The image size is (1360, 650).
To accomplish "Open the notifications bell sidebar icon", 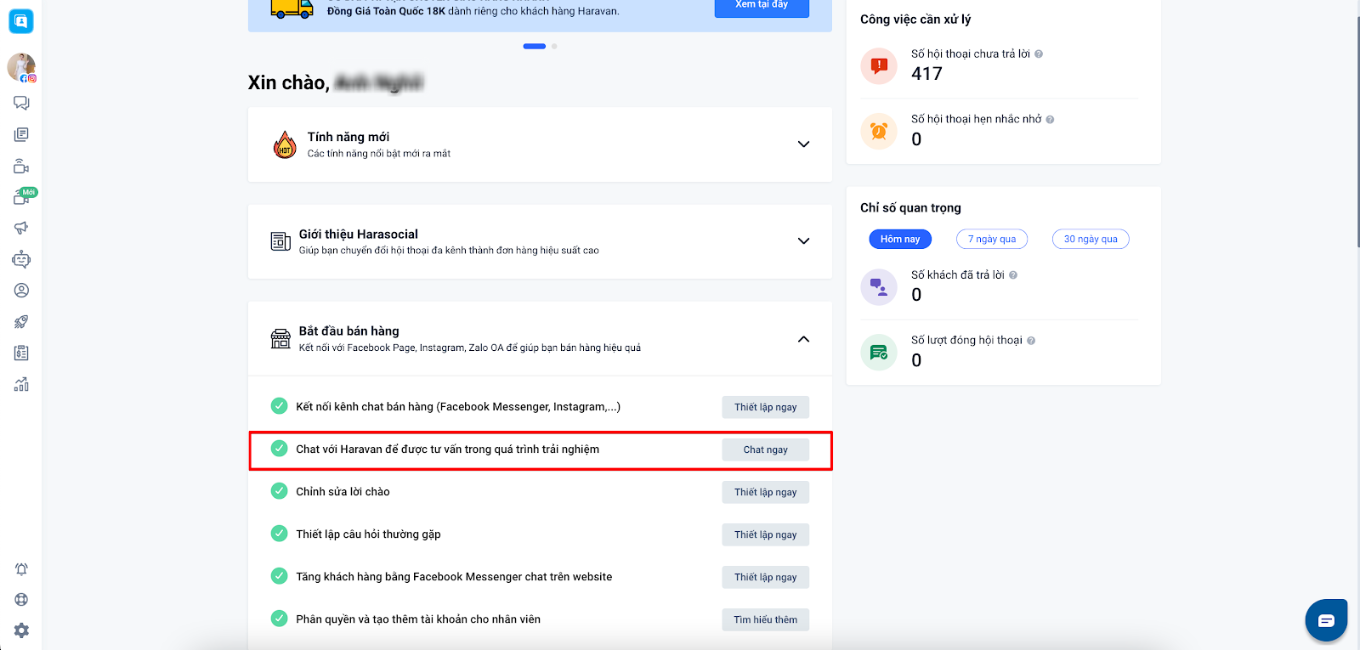I will (x=21, y=569).
